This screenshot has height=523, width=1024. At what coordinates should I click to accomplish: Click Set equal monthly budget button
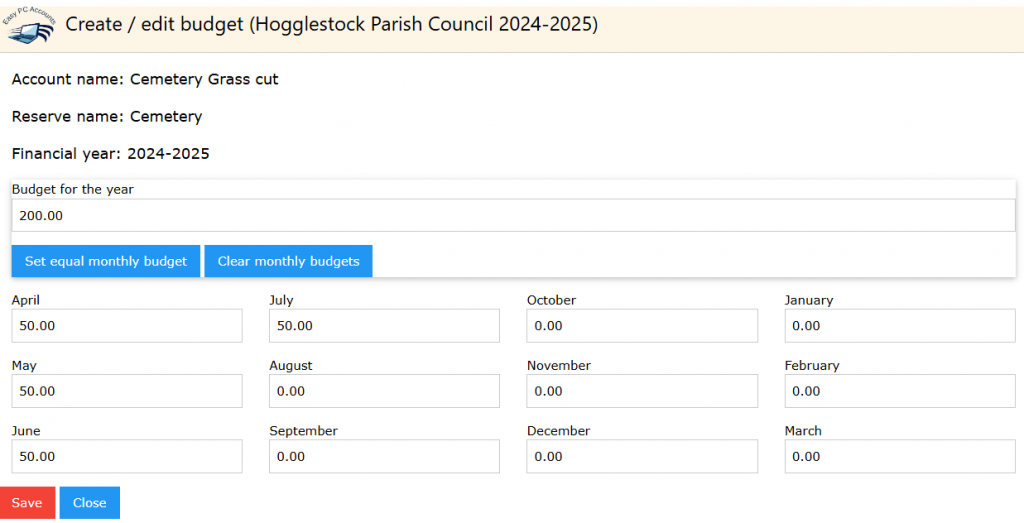(106, 261)
